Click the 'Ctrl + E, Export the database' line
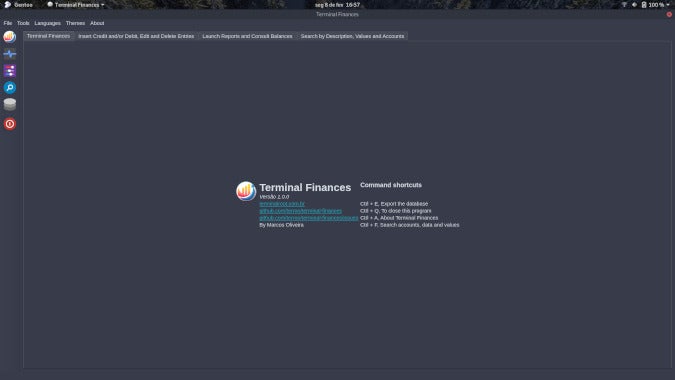Screen dimensions: 675x380 pos(394,204)
